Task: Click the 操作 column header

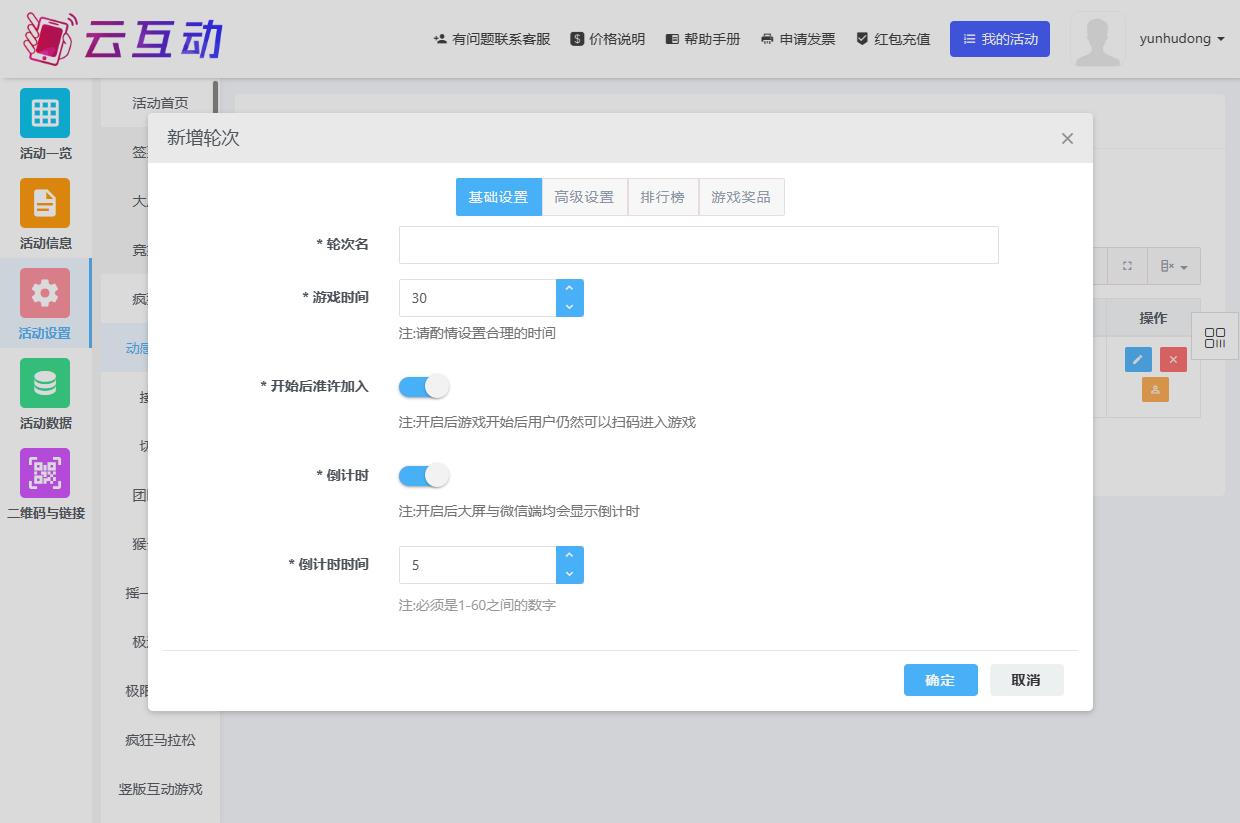Action: tap(1153, 318)
